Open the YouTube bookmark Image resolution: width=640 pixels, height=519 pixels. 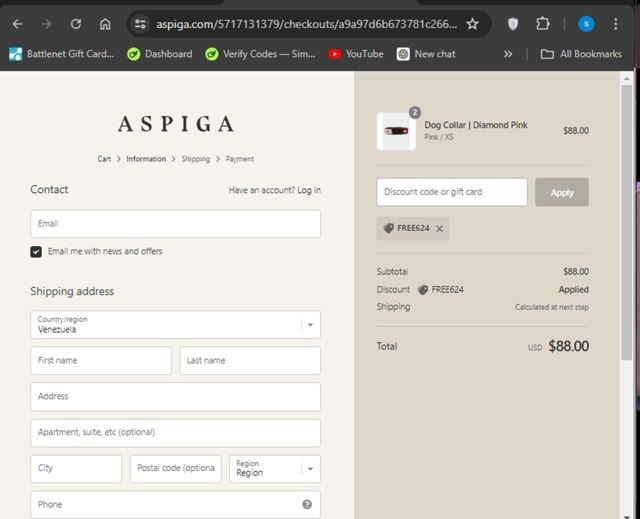[356, 54]
